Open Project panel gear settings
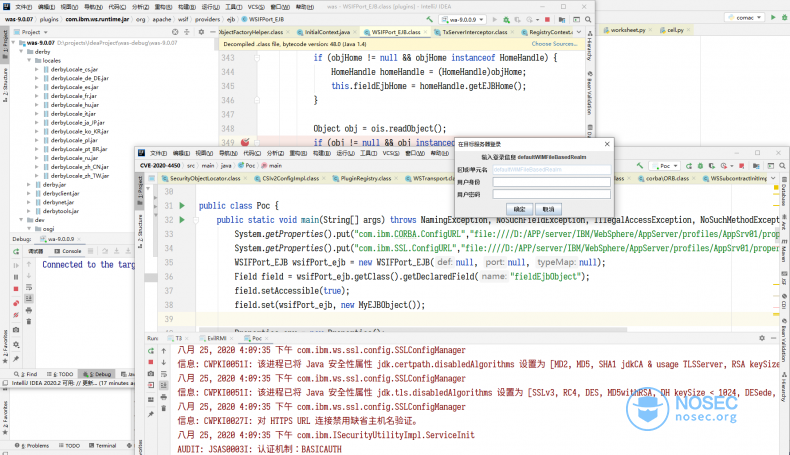Image resolution: width=790 pixels, height=455 pixels. coord(201,32)
